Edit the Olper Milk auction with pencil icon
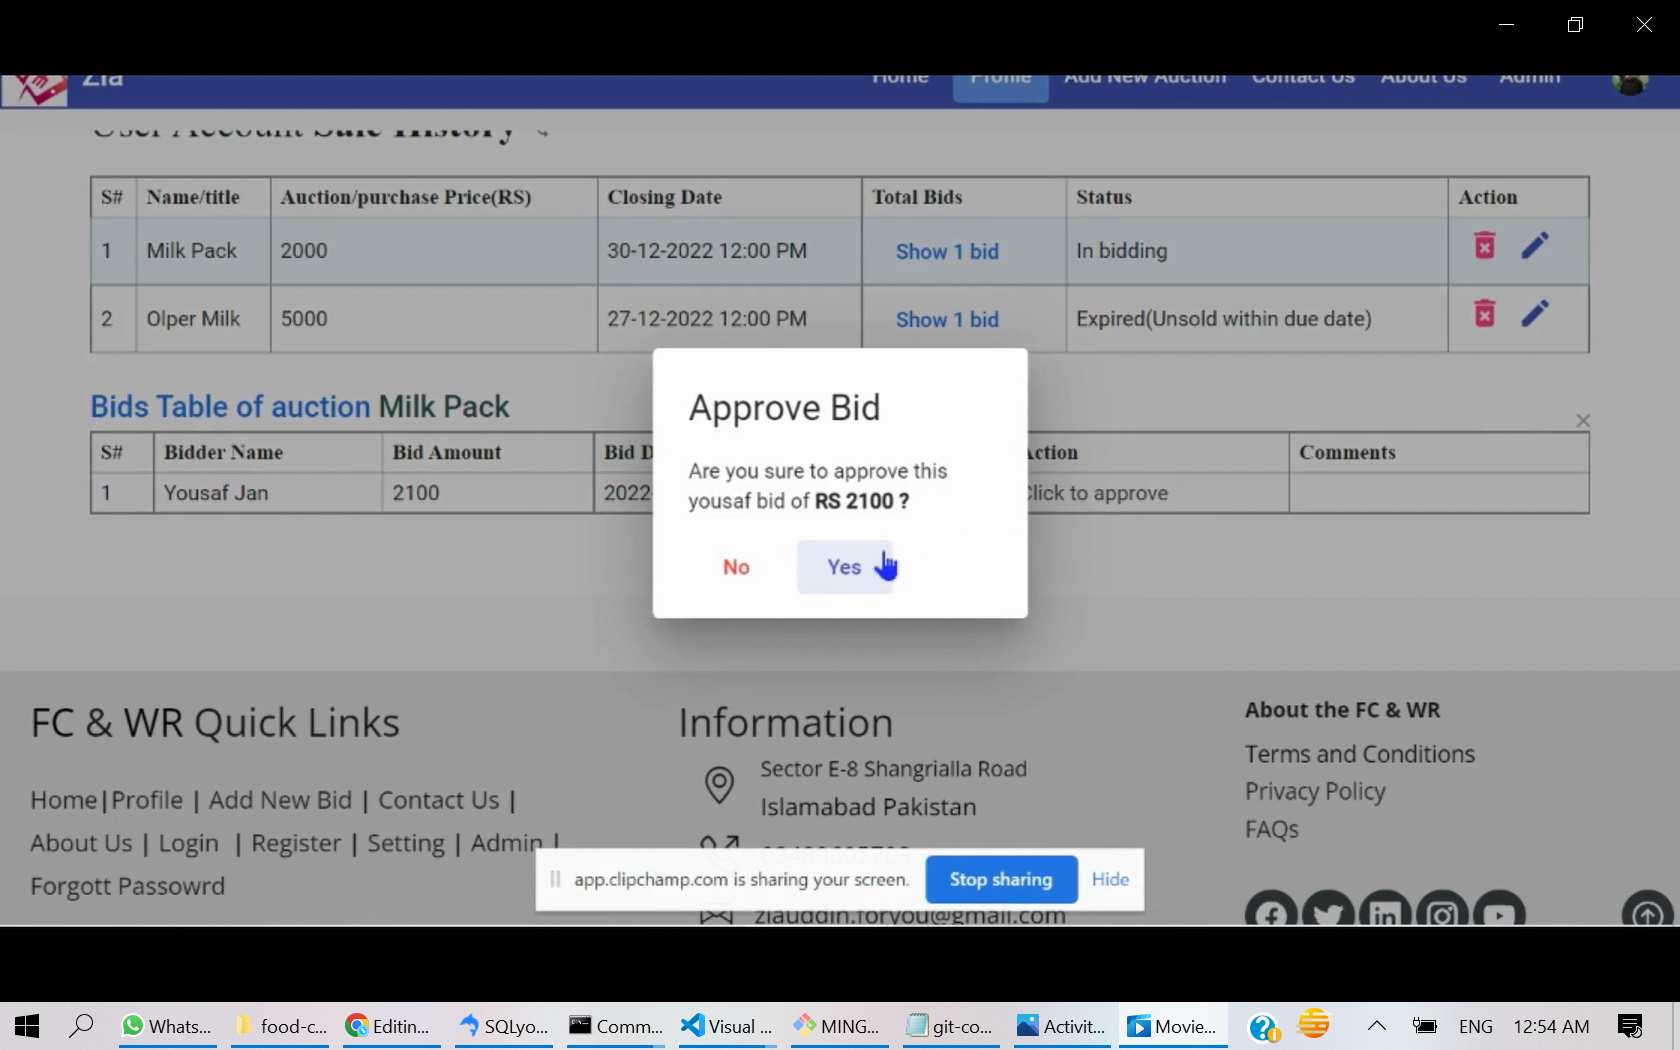Viewport: 1680px width, 1050px height. [x=1535, y=314]
